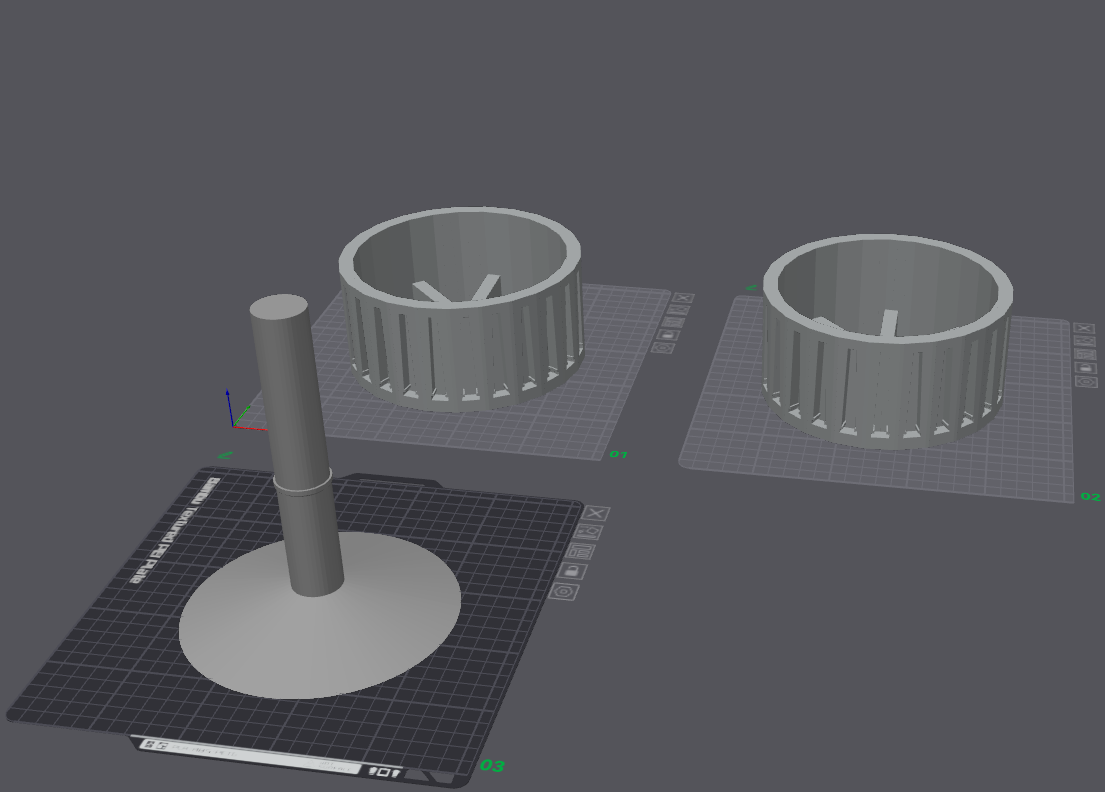Image resolution: width=1105 pixels, height=792 pixels.
Task: Toggle the lock on plate 01
Action: (667, 335)
